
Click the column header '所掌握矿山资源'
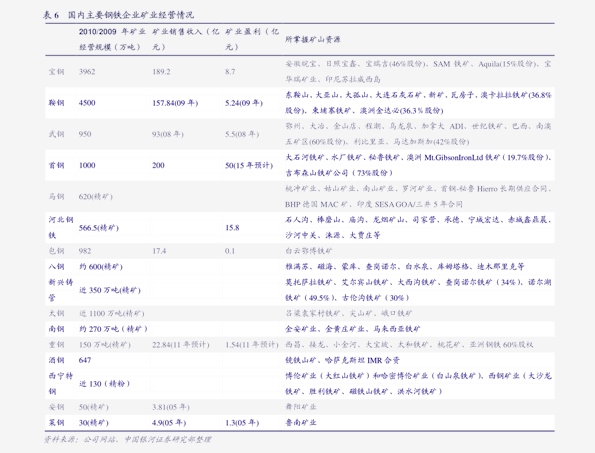[x=313, y=39]
